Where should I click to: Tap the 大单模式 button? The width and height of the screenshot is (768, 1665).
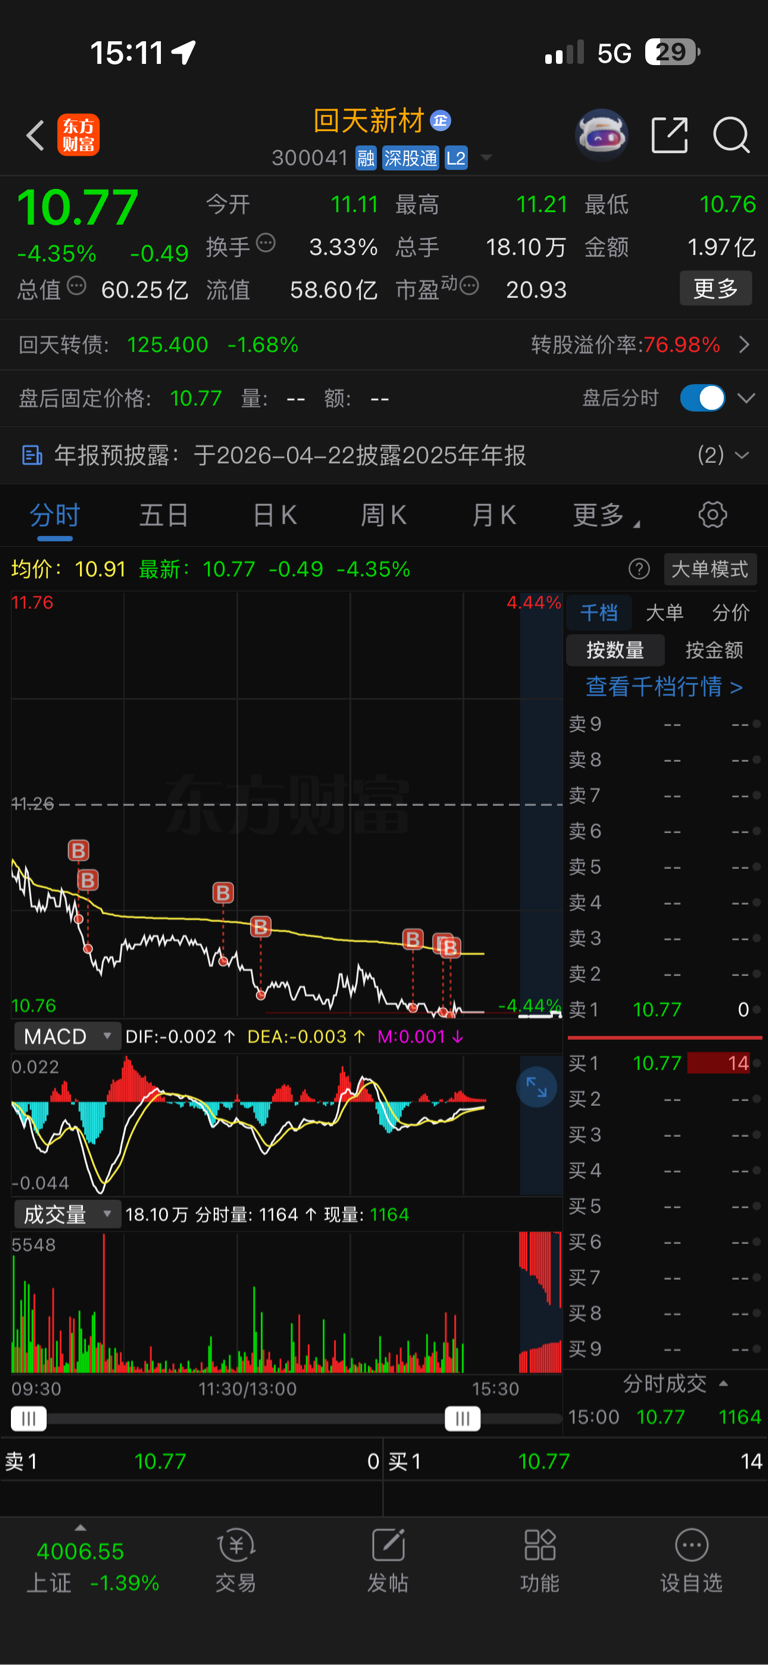709,569
